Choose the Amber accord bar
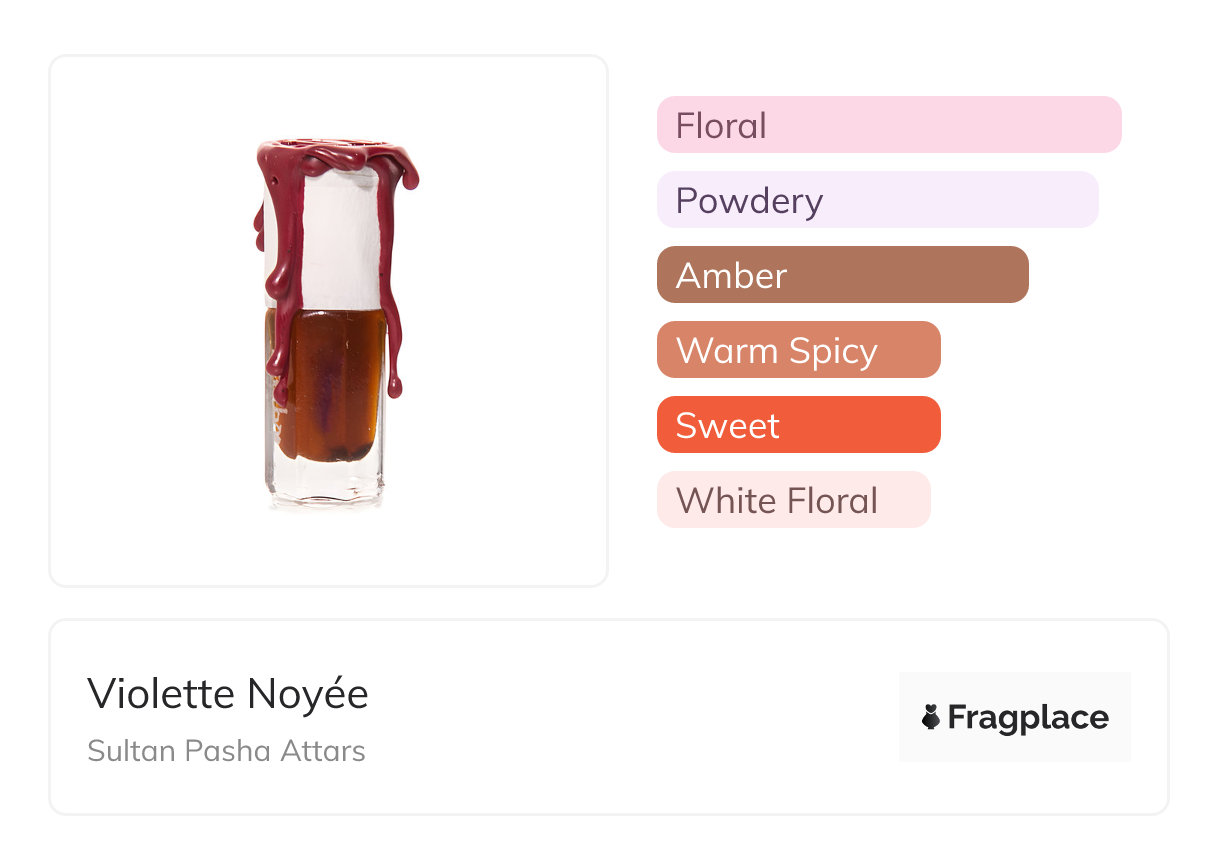The width and height of the screenshot is (1218, 864). (x=842, y=275)
